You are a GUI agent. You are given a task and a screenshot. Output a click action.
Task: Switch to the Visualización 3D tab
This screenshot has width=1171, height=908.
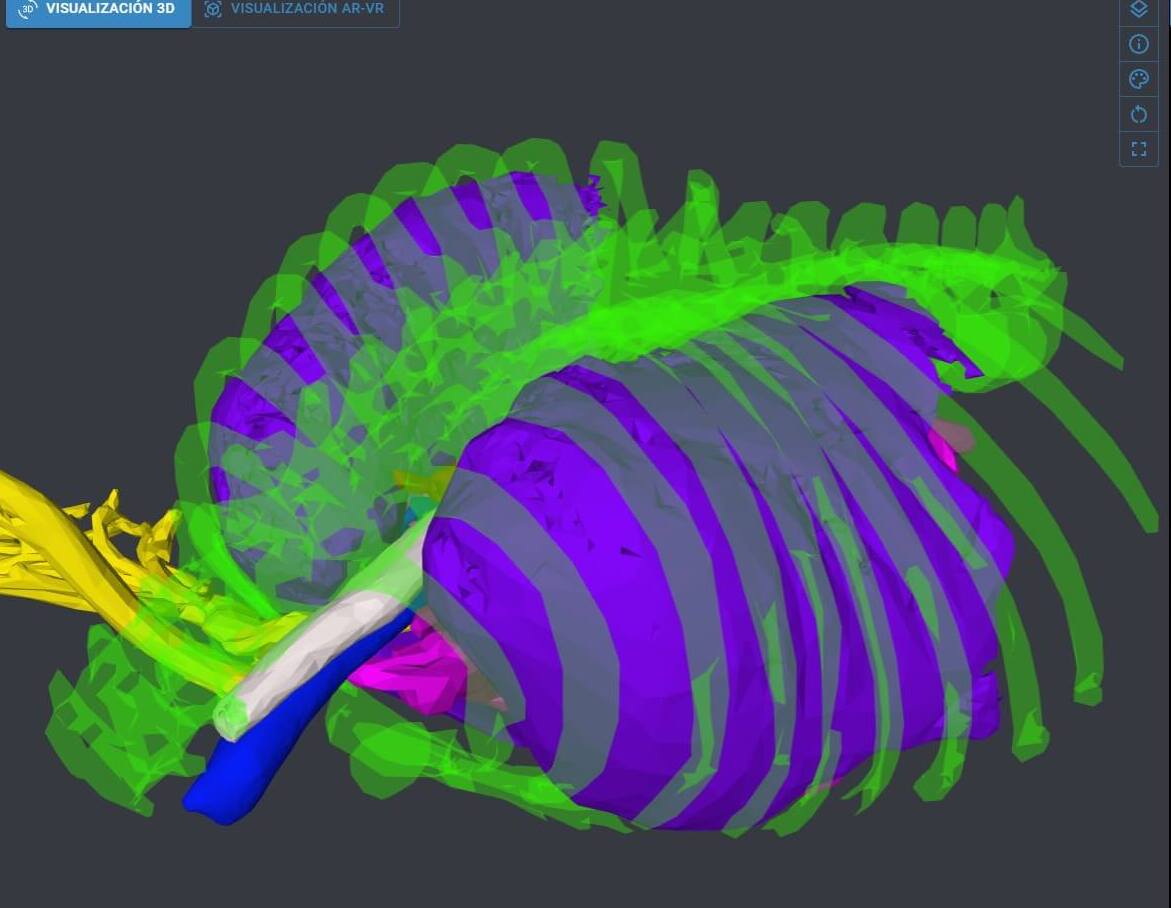coord(98,10)
